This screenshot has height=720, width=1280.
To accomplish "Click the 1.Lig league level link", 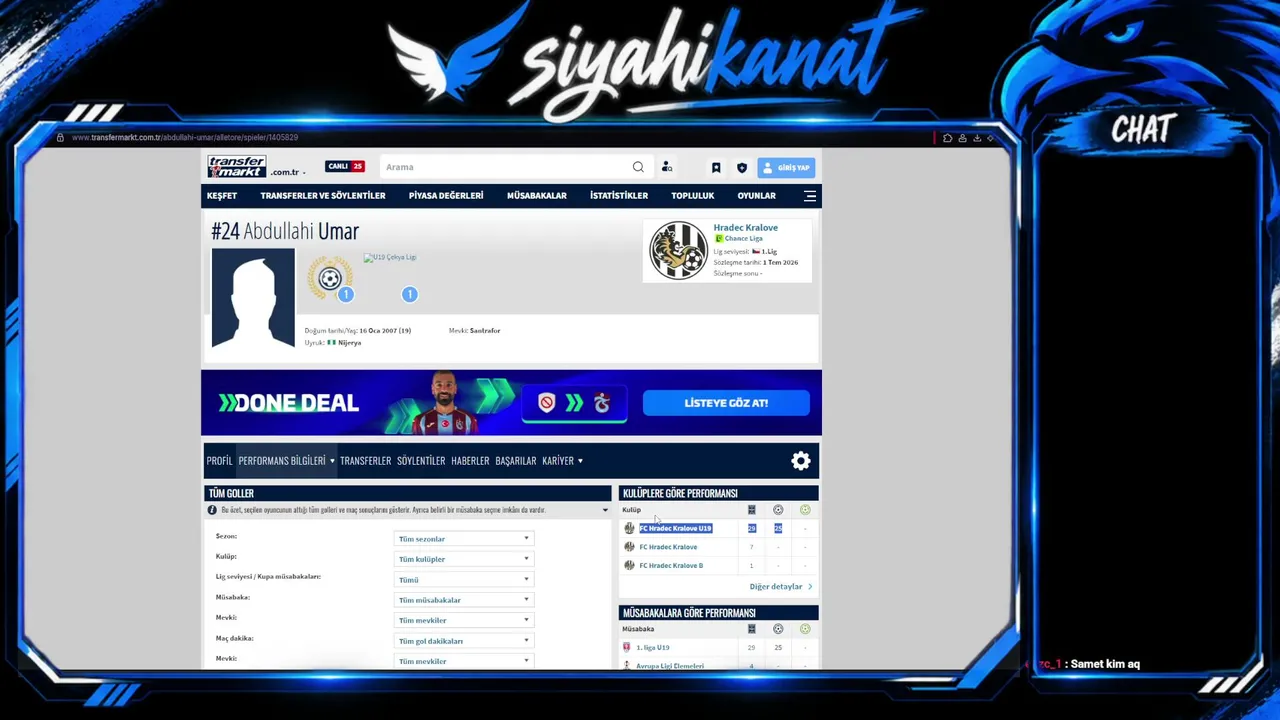I will (x=769, y=252).
